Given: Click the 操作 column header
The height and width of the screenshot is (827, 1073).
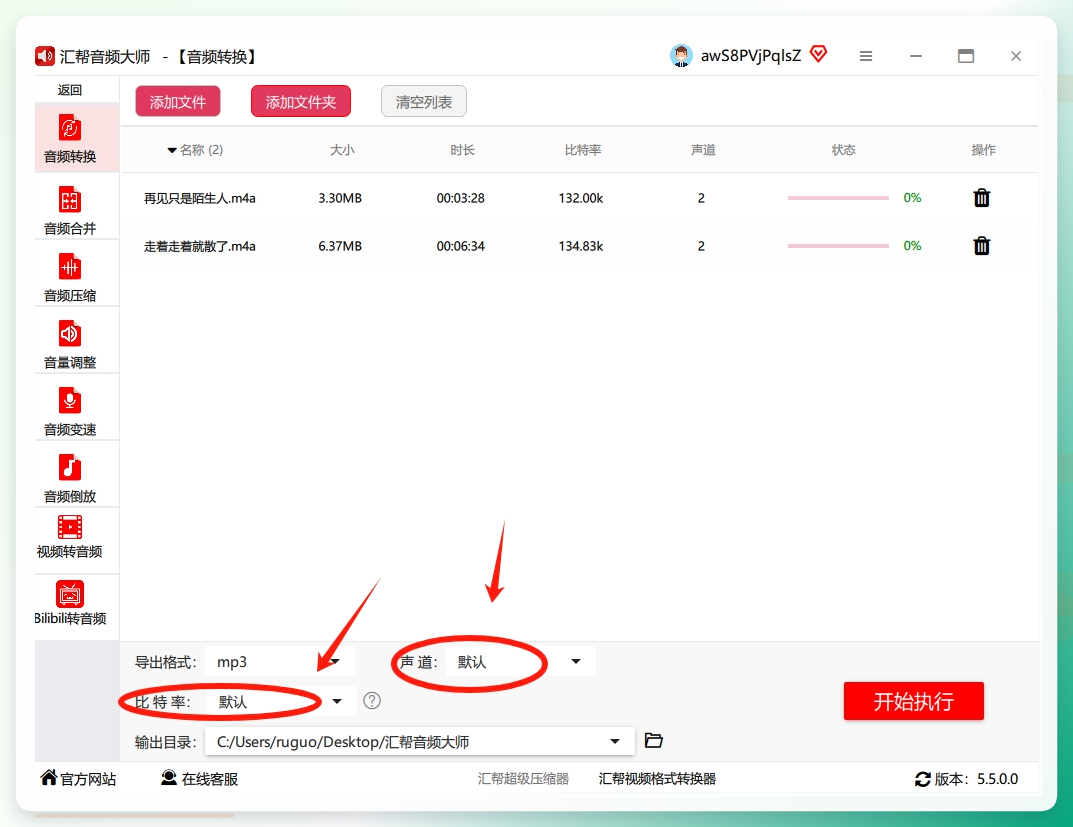Looking at the screenshot, I should 983,150.
